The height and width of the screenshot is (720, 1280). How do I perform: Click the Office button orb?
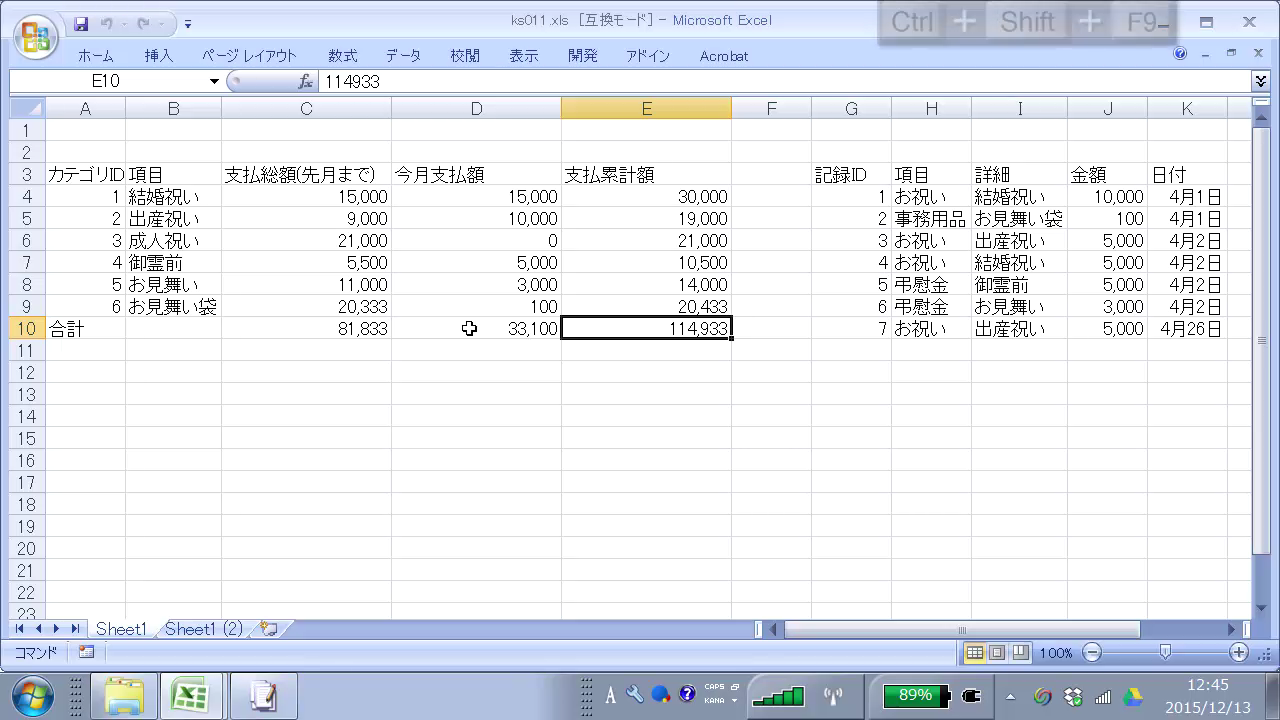coord(36,36)
